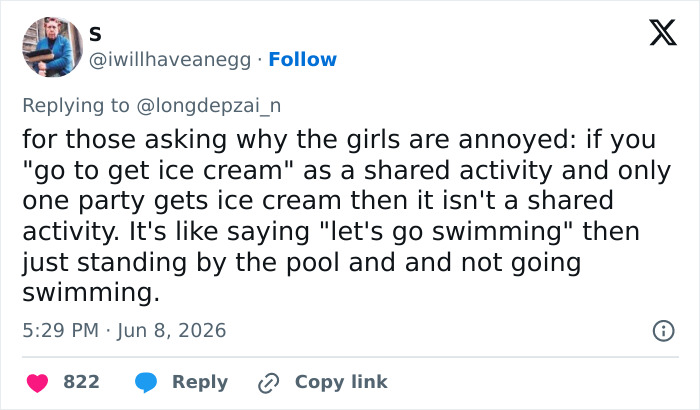Follow the @iwillhaveanegg account

(302, 59)
